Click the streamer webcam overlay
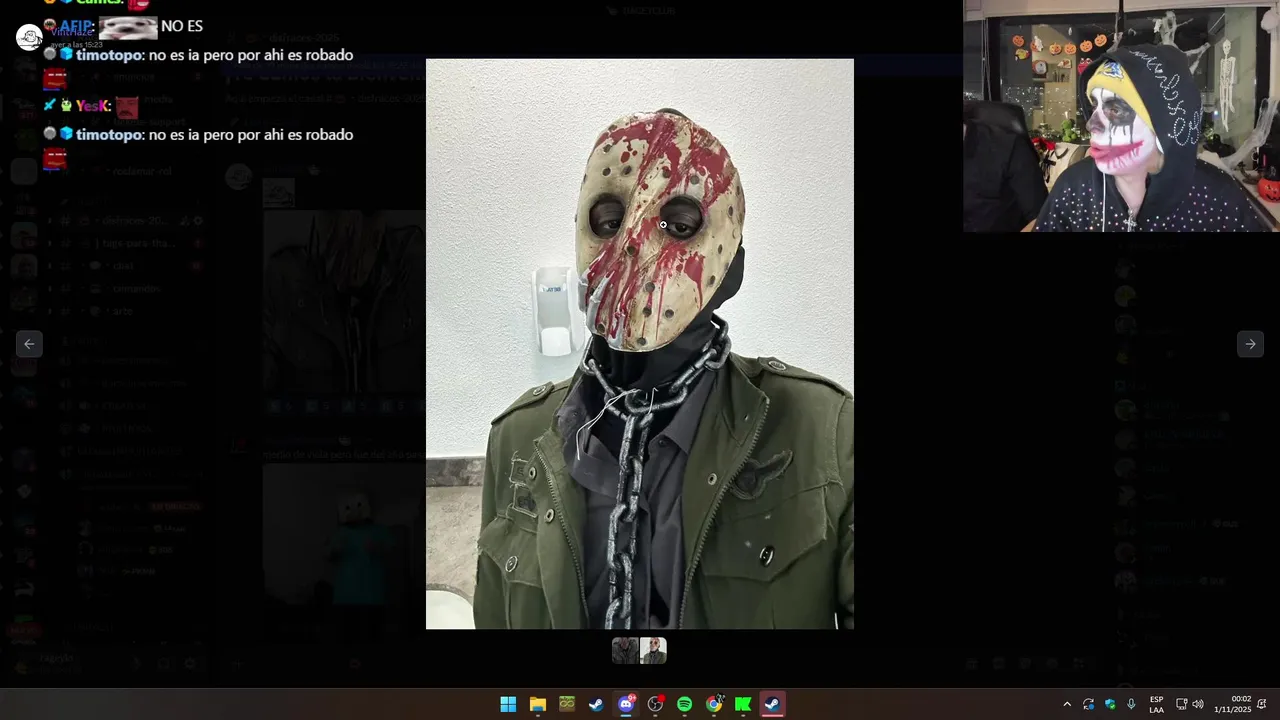The width and height of the screenshot is (1280, 720). click(1121, 116)
